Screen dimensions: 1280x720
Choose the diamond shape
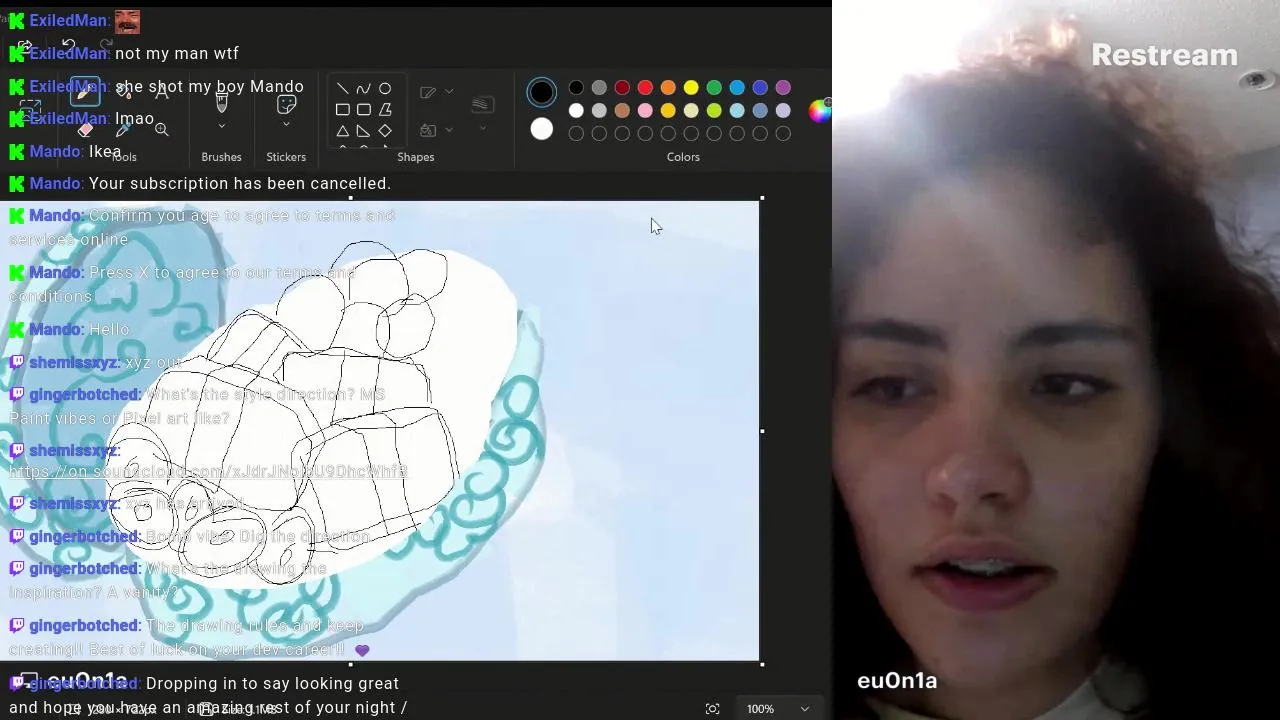(x=385, y=131)
